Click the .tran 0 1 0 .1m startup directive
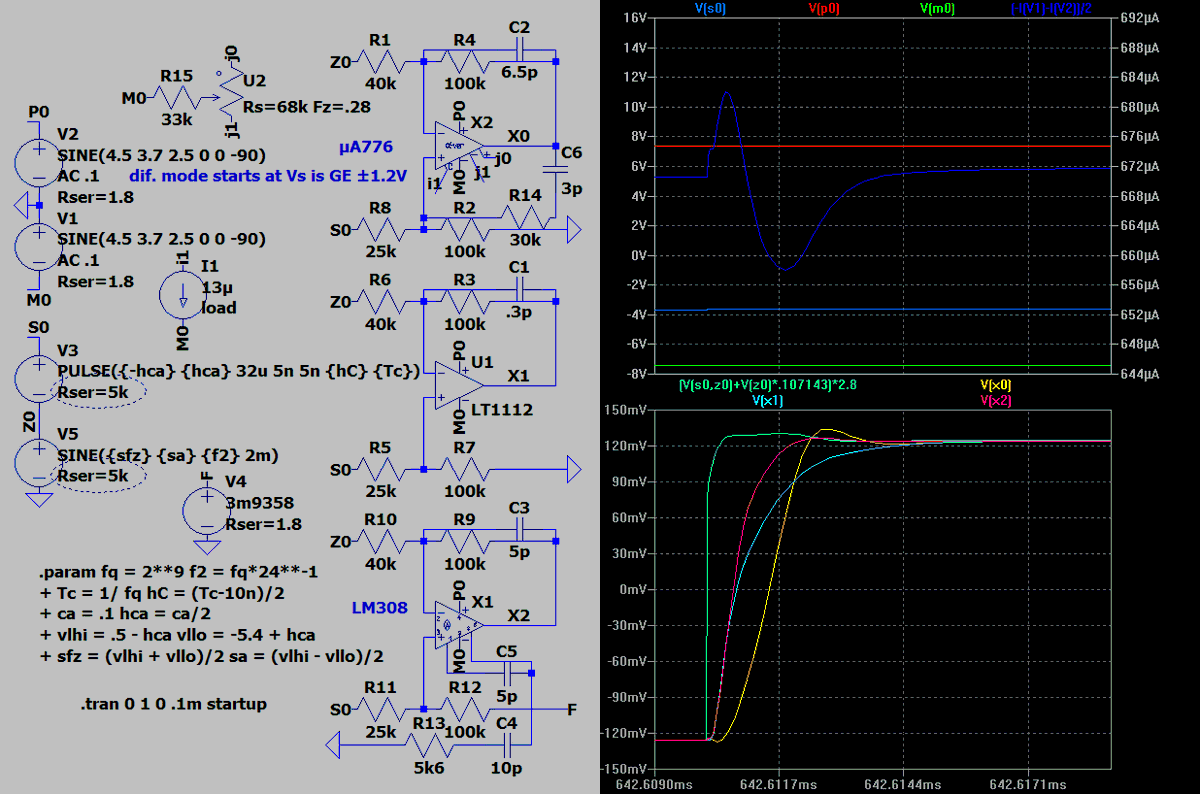 174,704
